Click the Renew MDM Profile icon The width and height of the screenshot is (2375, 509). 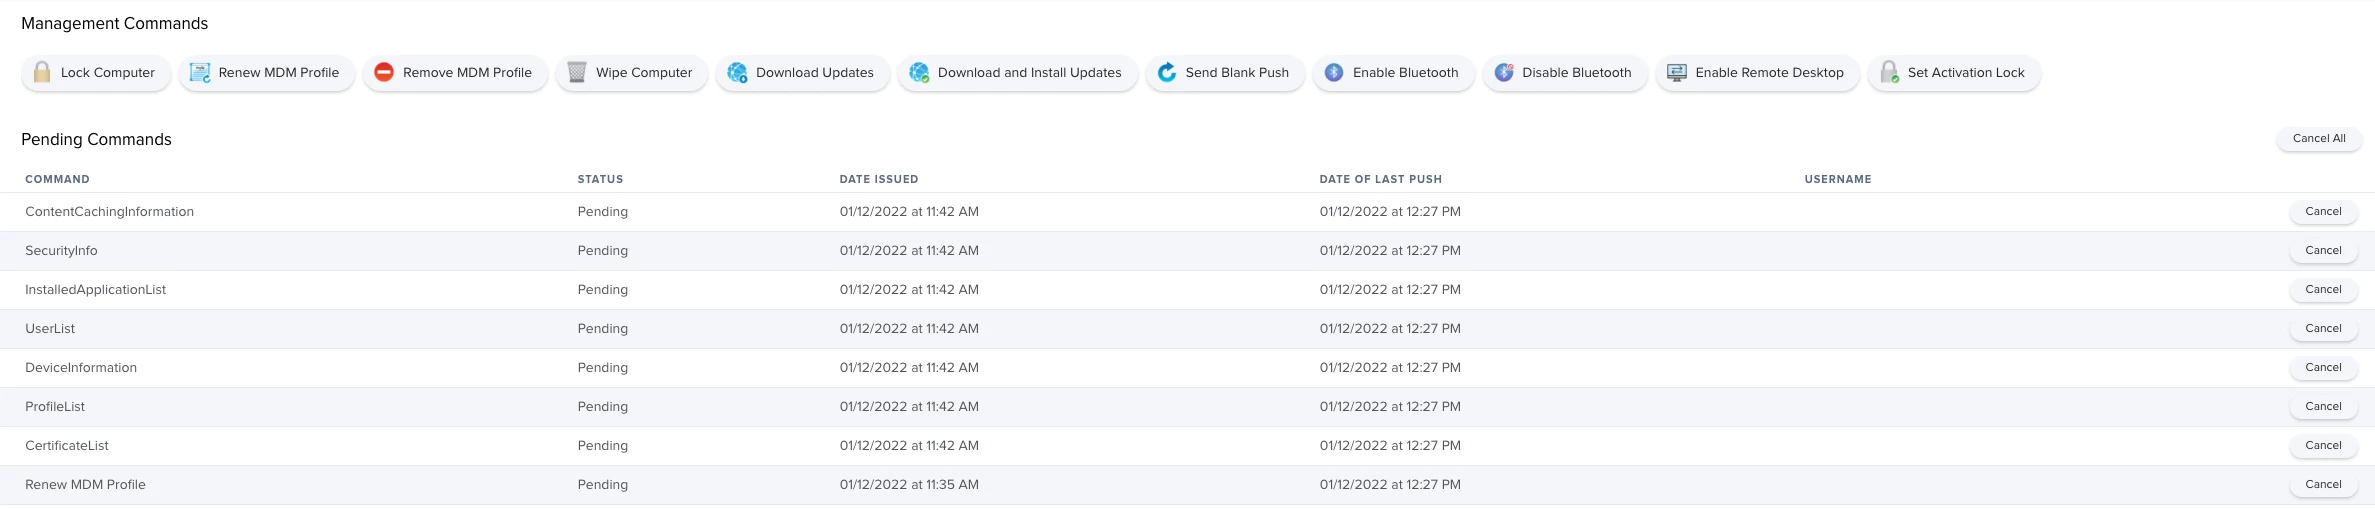point(200,72)
